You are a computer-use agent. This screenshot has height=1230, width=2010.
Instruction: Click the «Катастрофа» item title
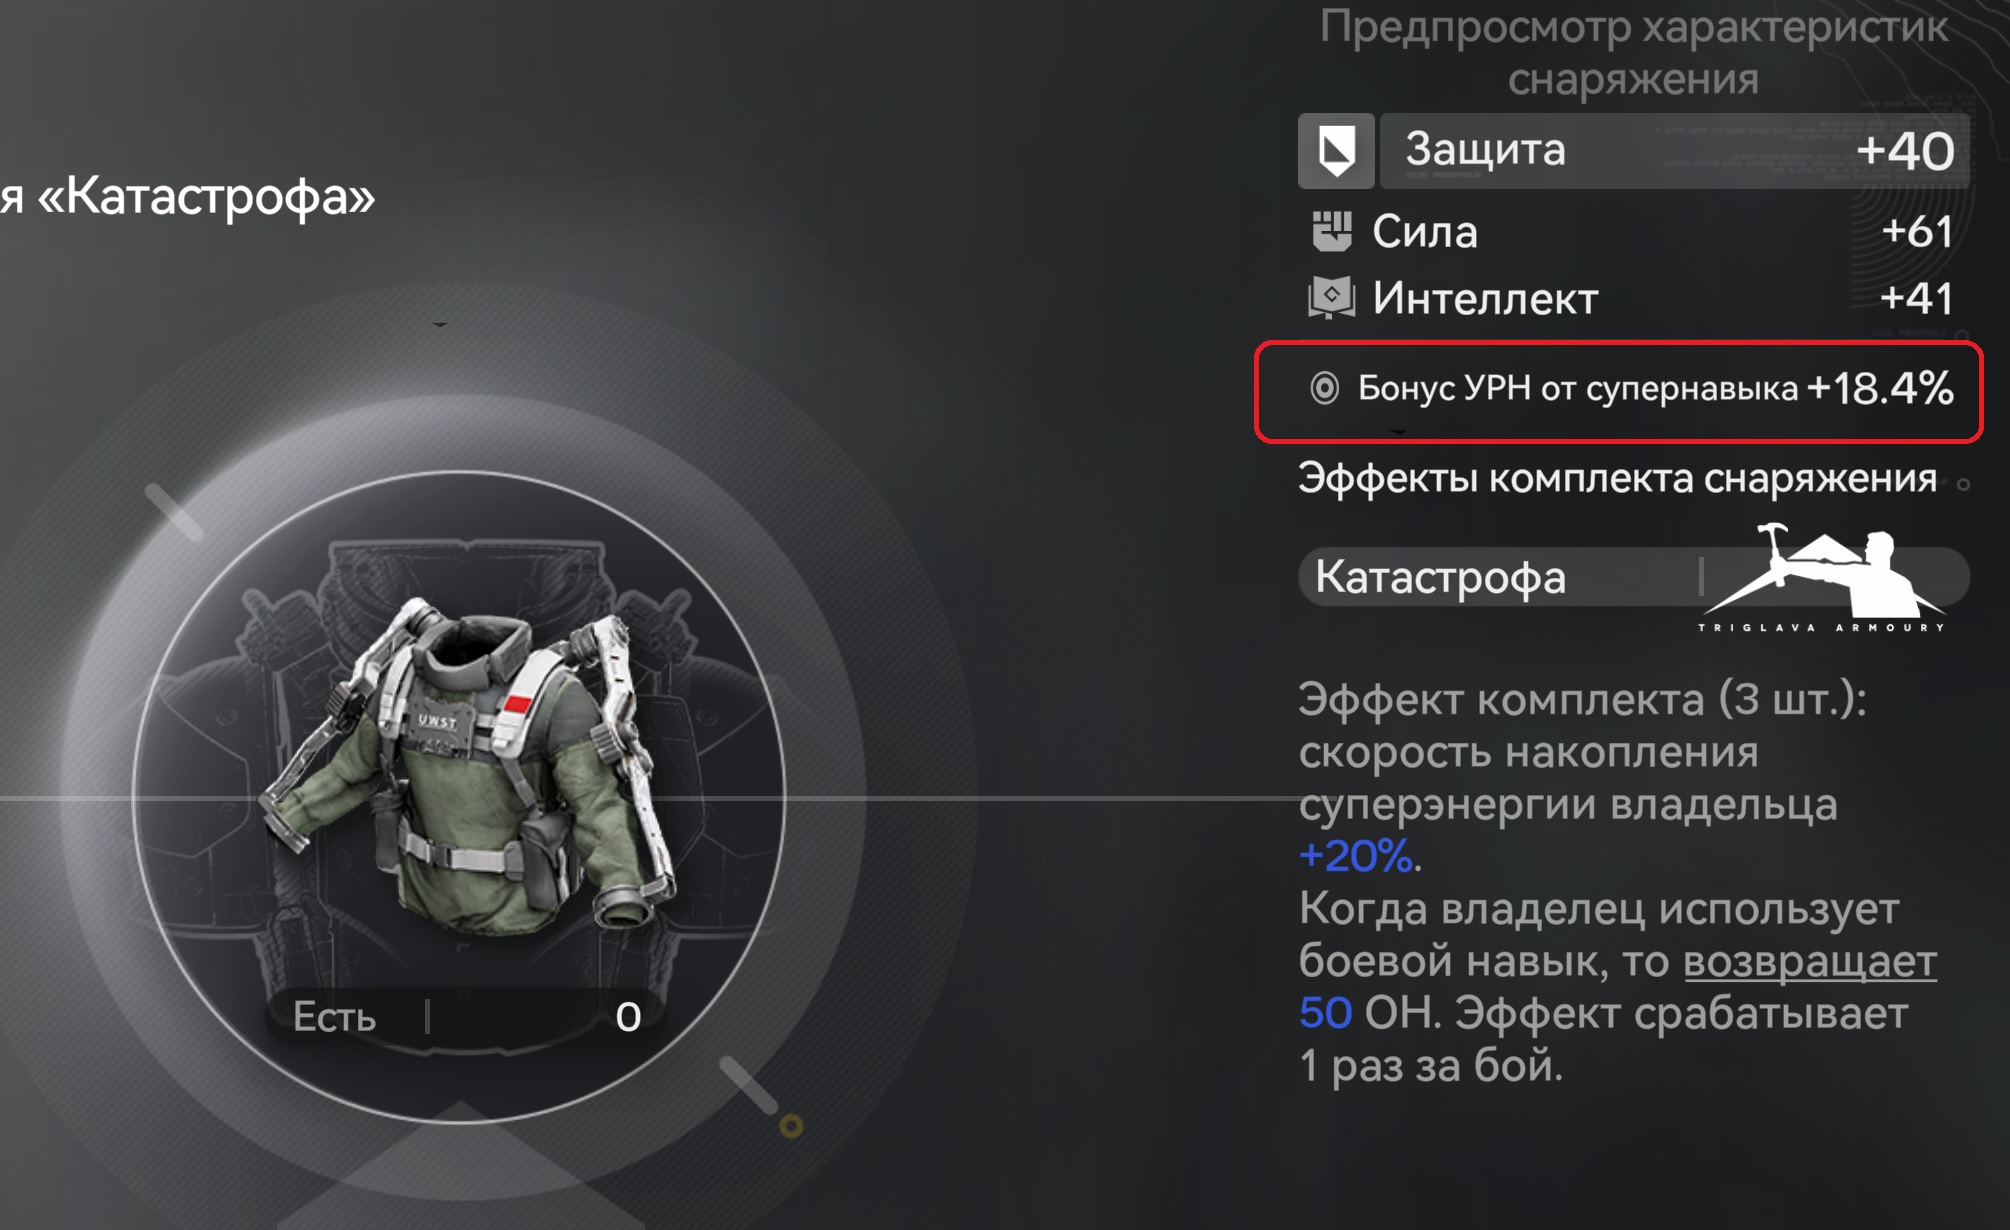pos(188,195)
